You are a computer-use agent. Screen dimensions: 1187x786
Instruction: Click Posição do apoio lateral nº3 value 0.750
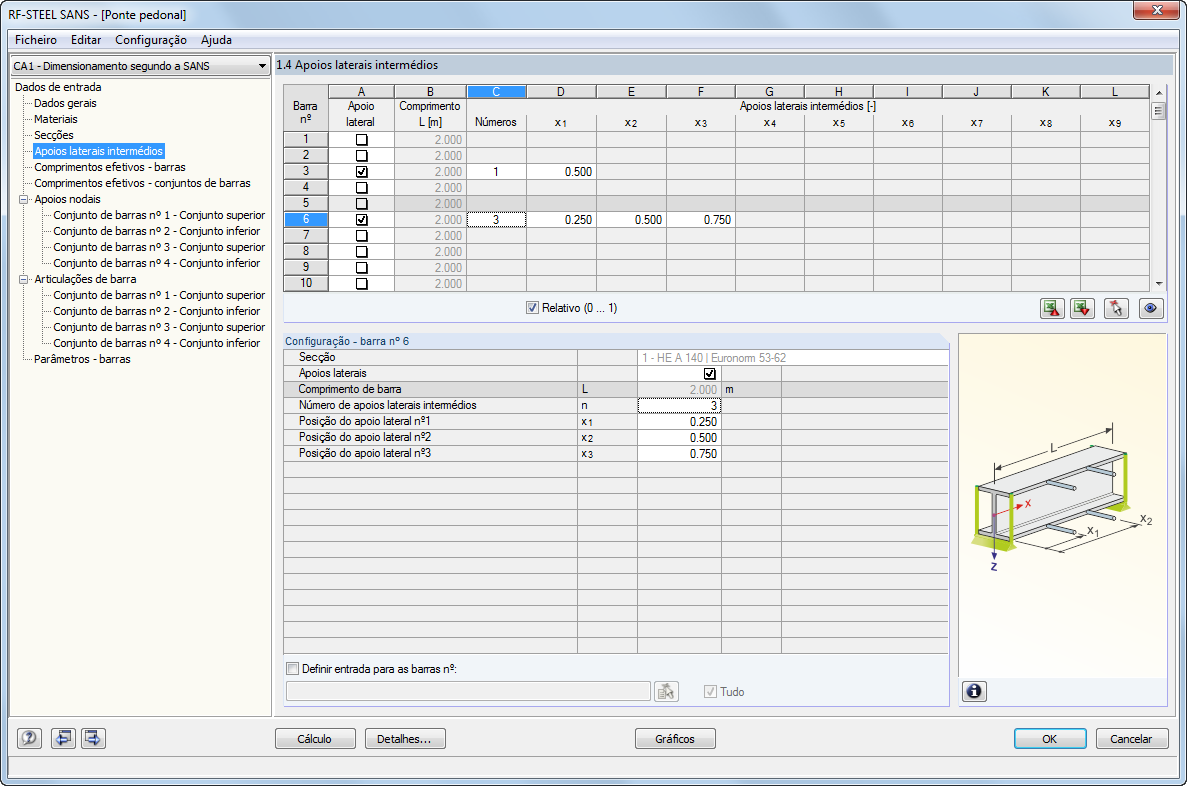click(679, 454)
